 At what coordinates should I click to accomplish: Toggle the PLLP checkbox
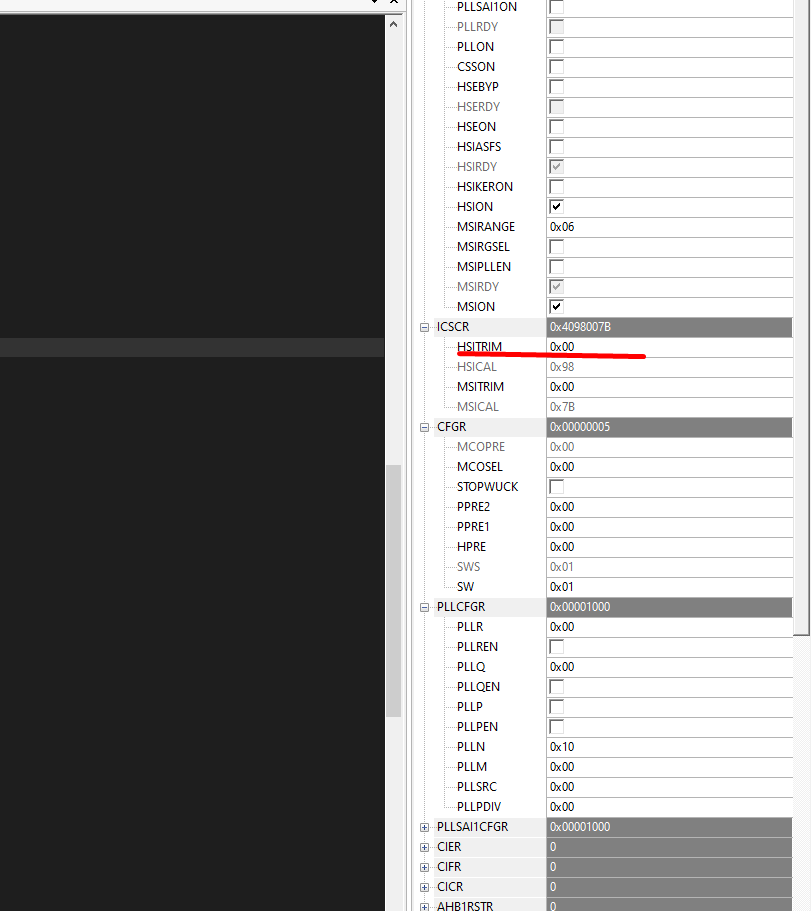557,706
